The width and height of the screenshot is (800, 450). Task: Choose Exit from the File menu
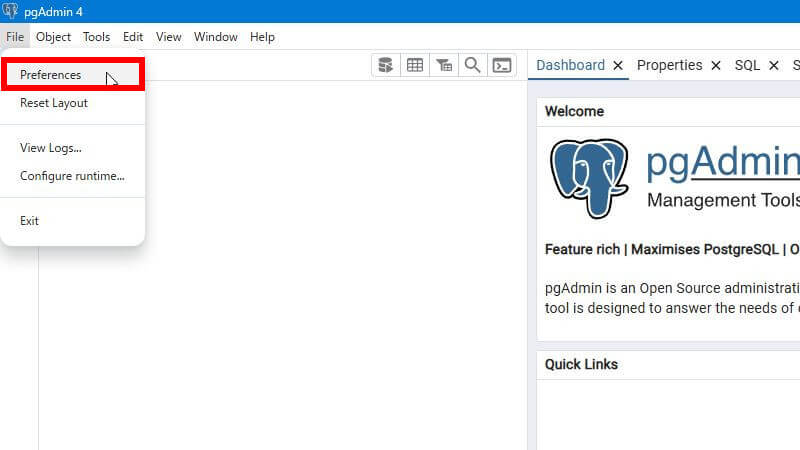pyautogui.click(x=73, y=221)
